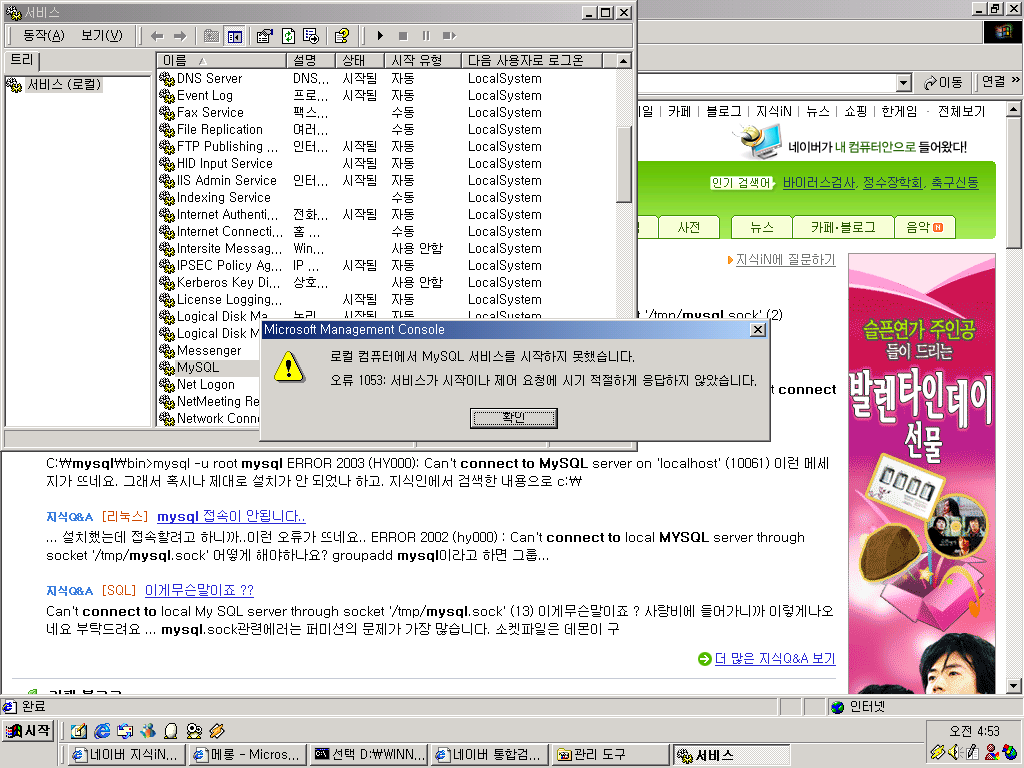Close the Microsoft Management Console dialog

(758, 329)
